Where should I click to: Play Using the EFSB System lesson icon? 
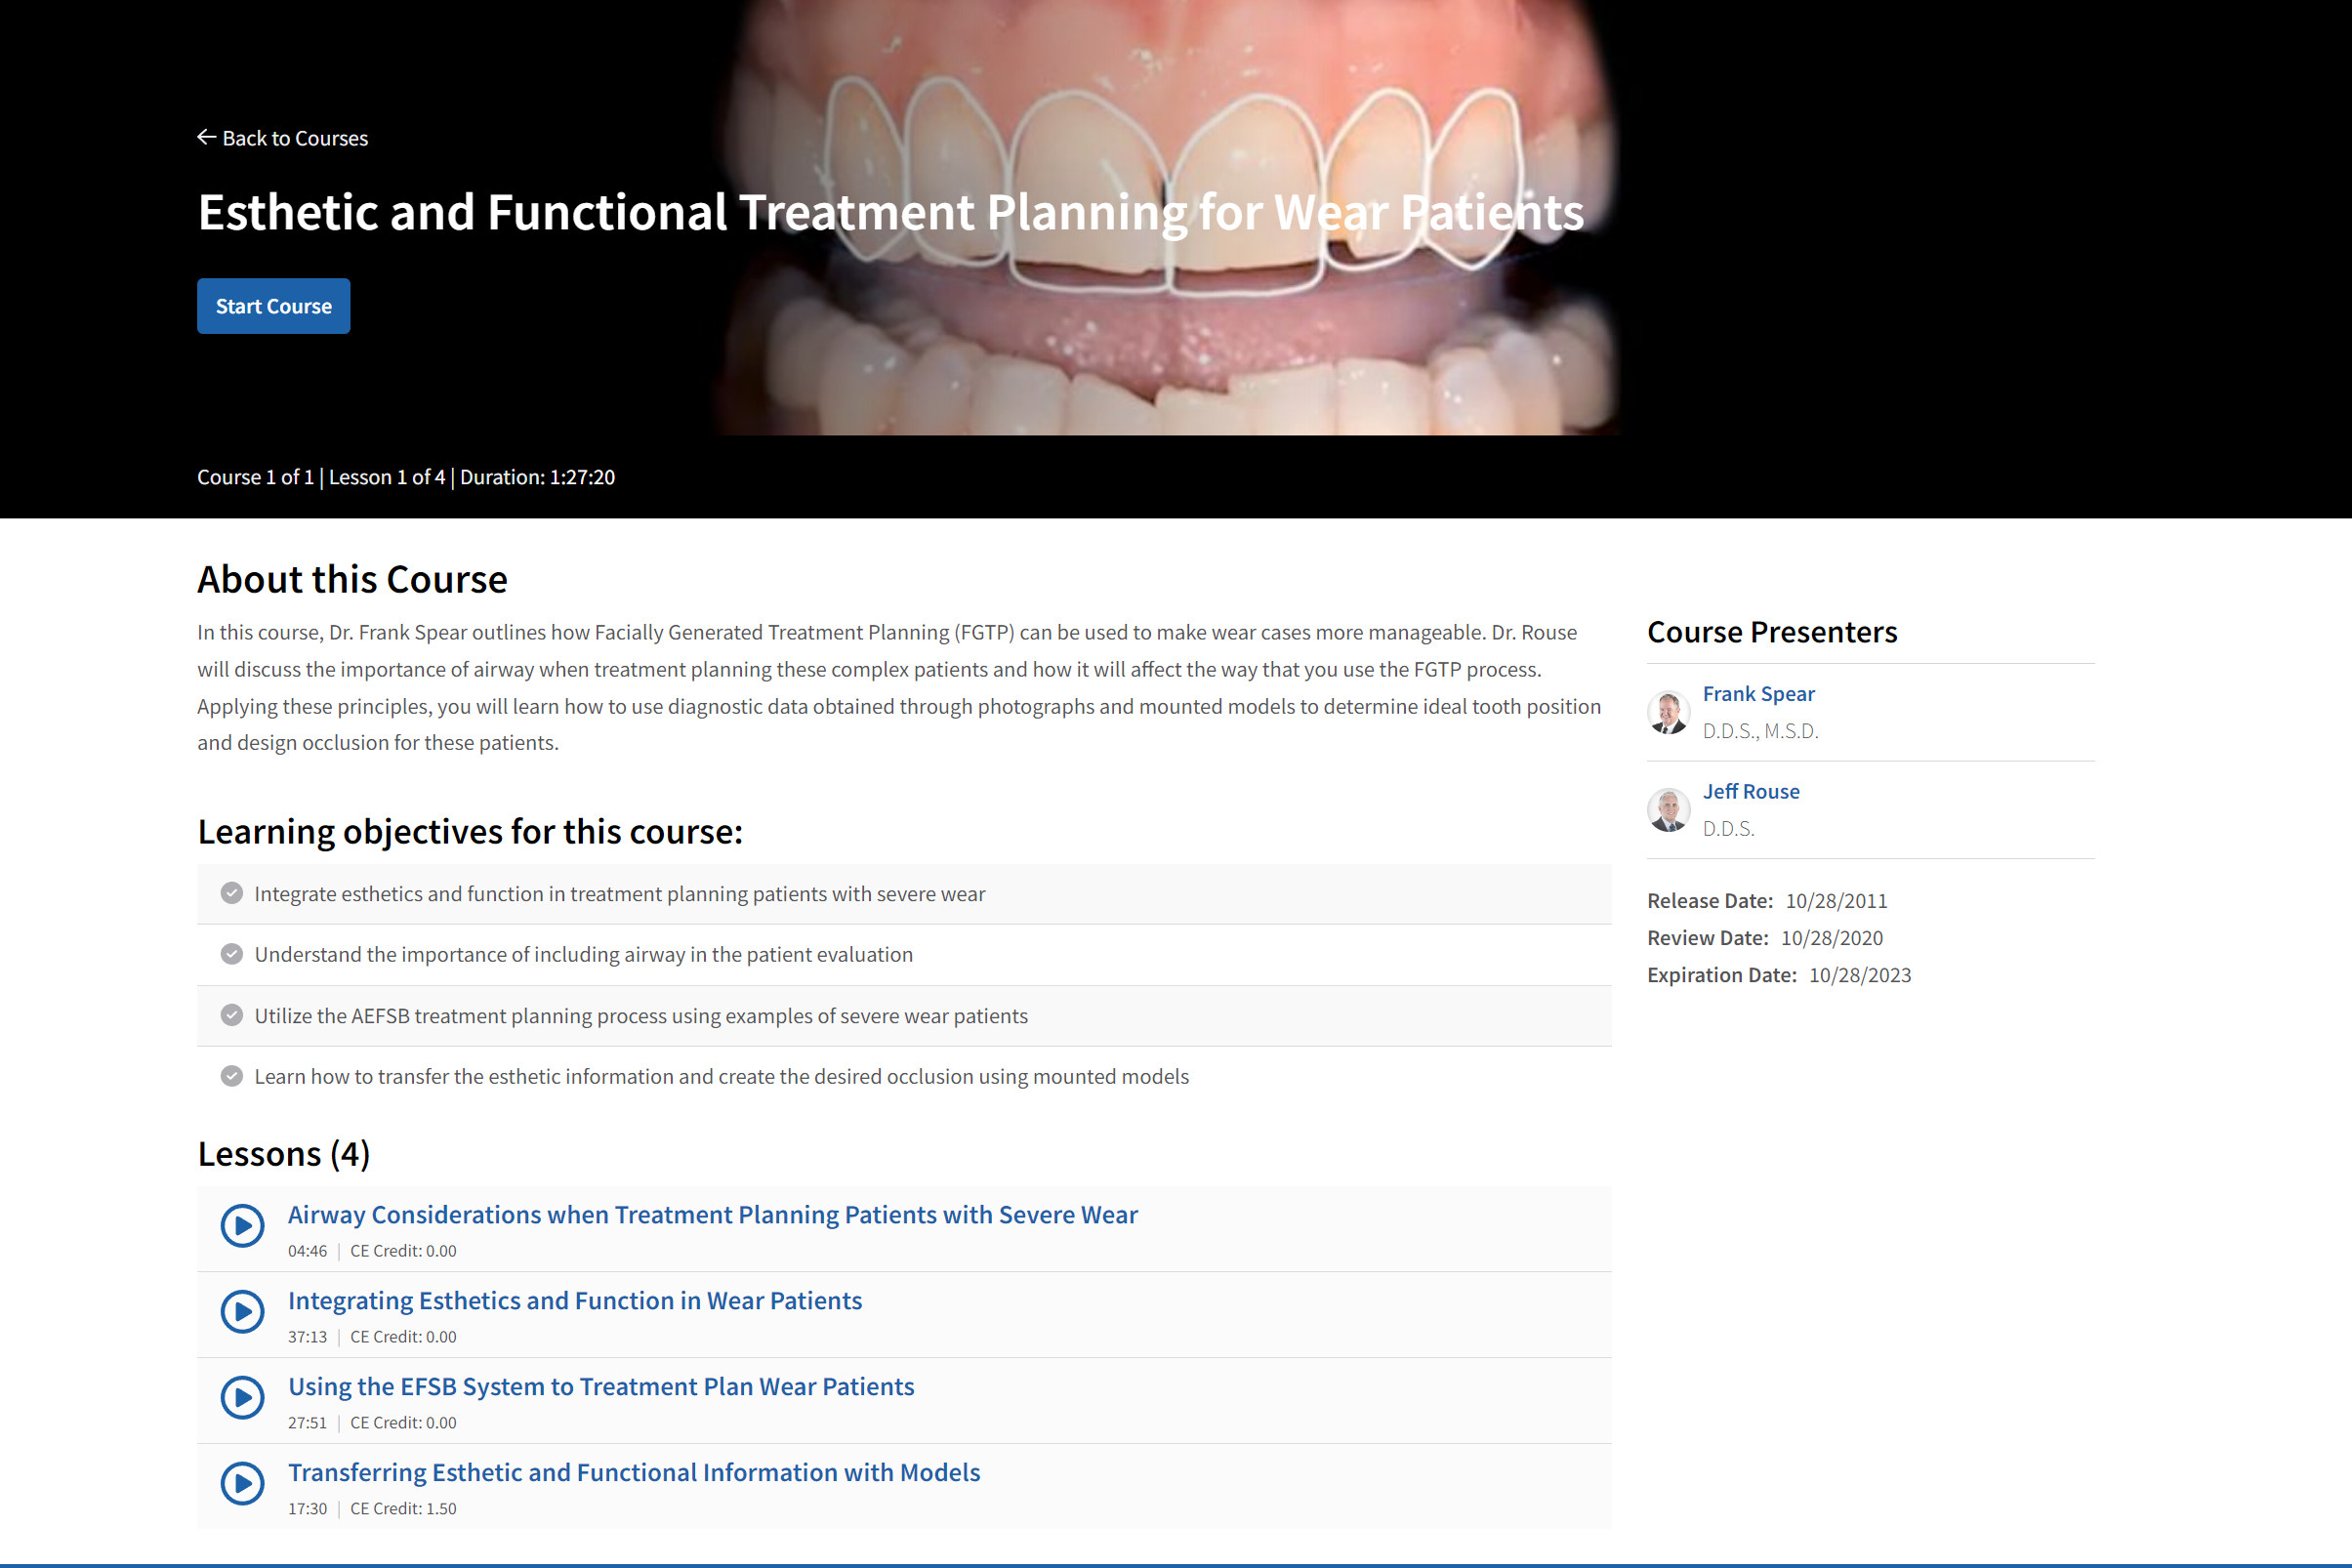(x=242, y=1397)
